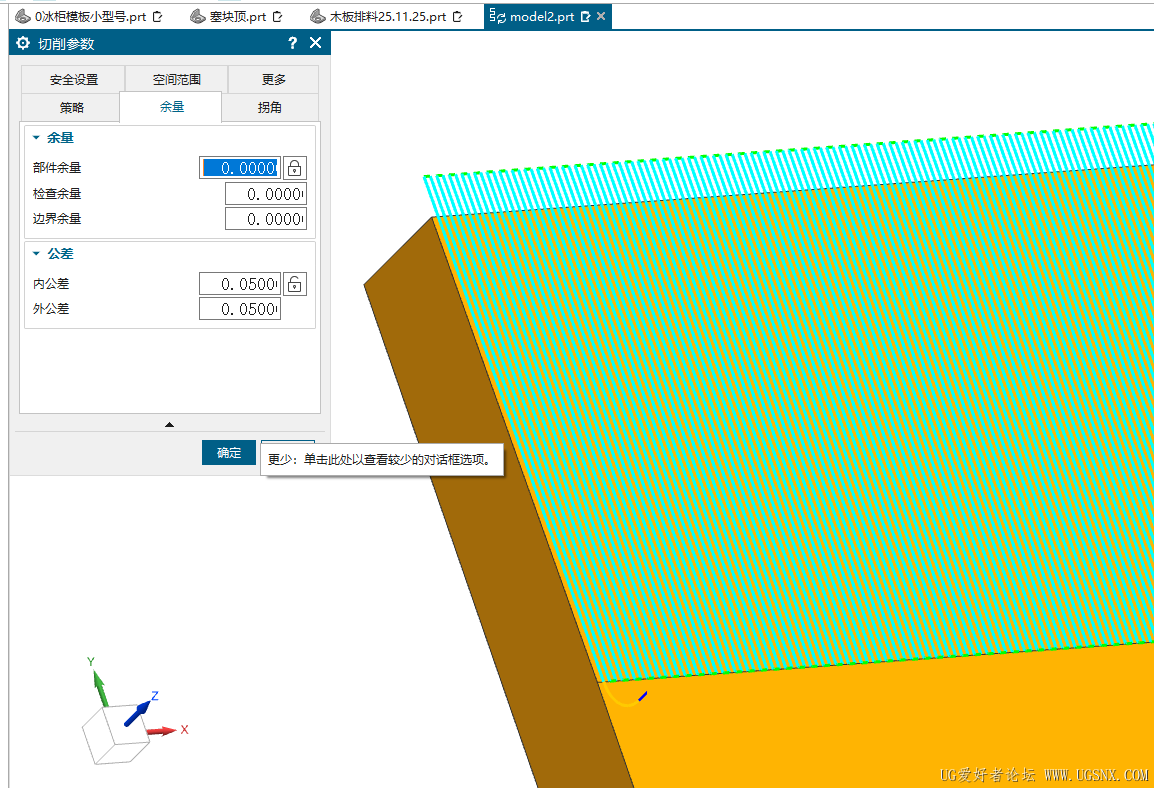Screen dimensions: 1154x788
Task: Click the view triad cube
Action: (x=116, y=735)
